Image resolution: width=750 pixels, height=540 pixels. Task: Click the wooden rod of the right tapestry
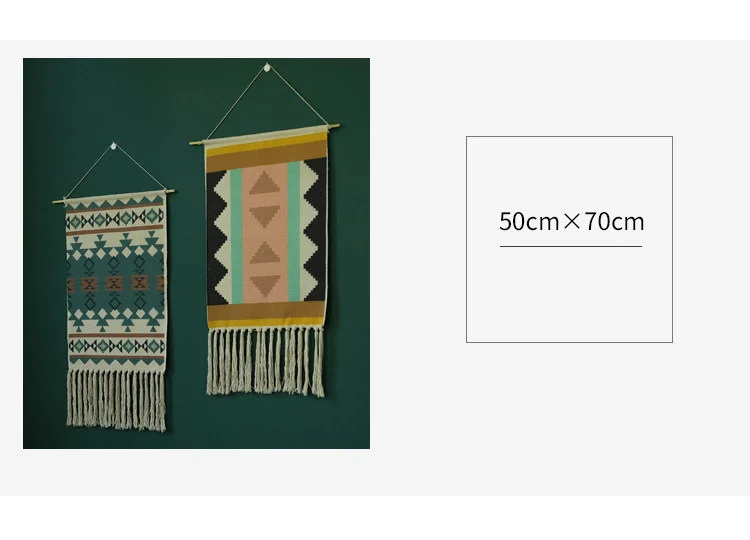coord(265,134)
